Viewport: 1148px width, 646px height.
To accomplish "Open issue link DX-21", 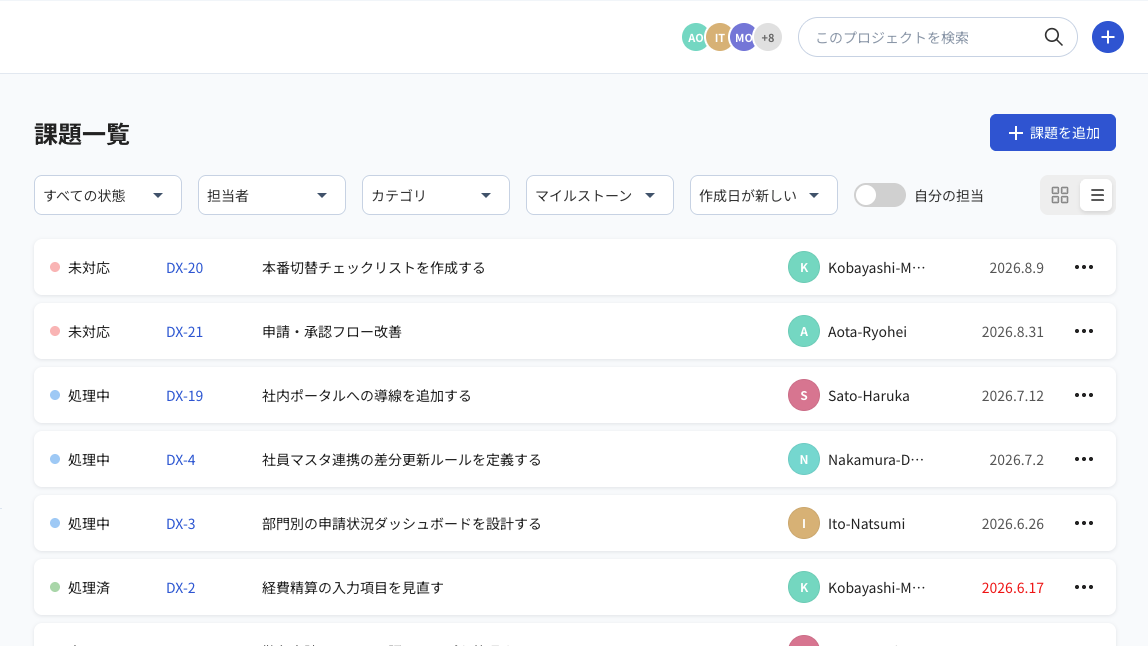I will click(184, 332).
